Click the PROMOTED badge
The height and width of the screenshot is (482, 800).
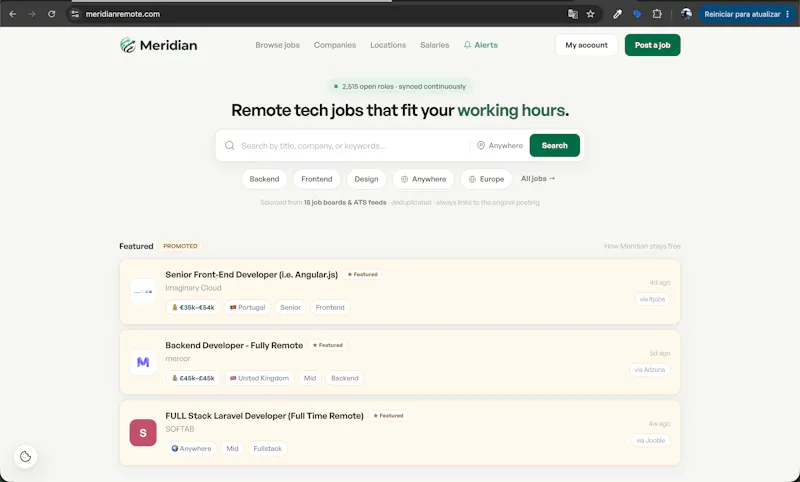(180, 246)
